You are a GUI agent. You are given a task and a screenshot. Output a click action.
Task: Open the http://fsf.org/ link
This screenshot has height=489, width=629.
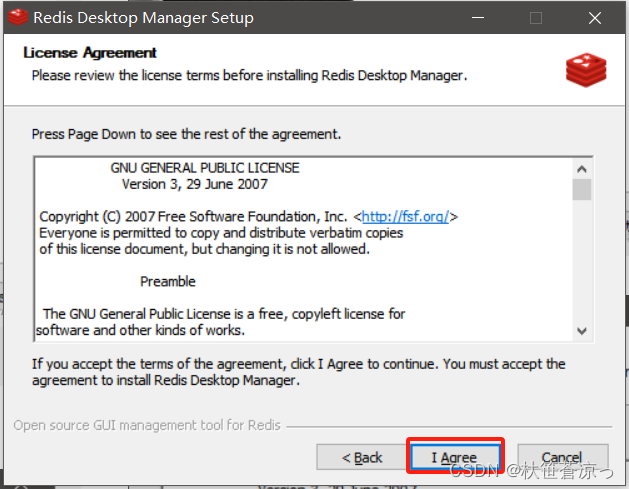(x=405, y=217)
